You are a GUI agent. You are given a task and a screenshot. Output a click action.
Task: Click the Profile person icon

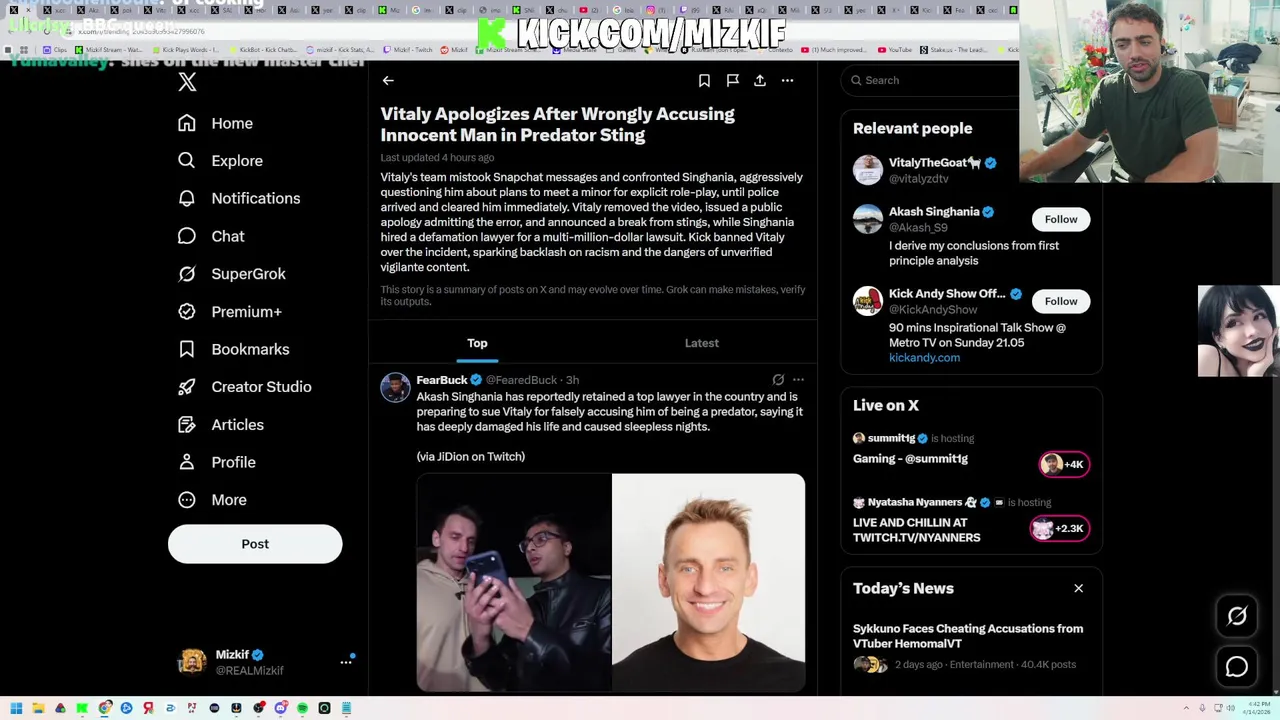coord(186,462)
